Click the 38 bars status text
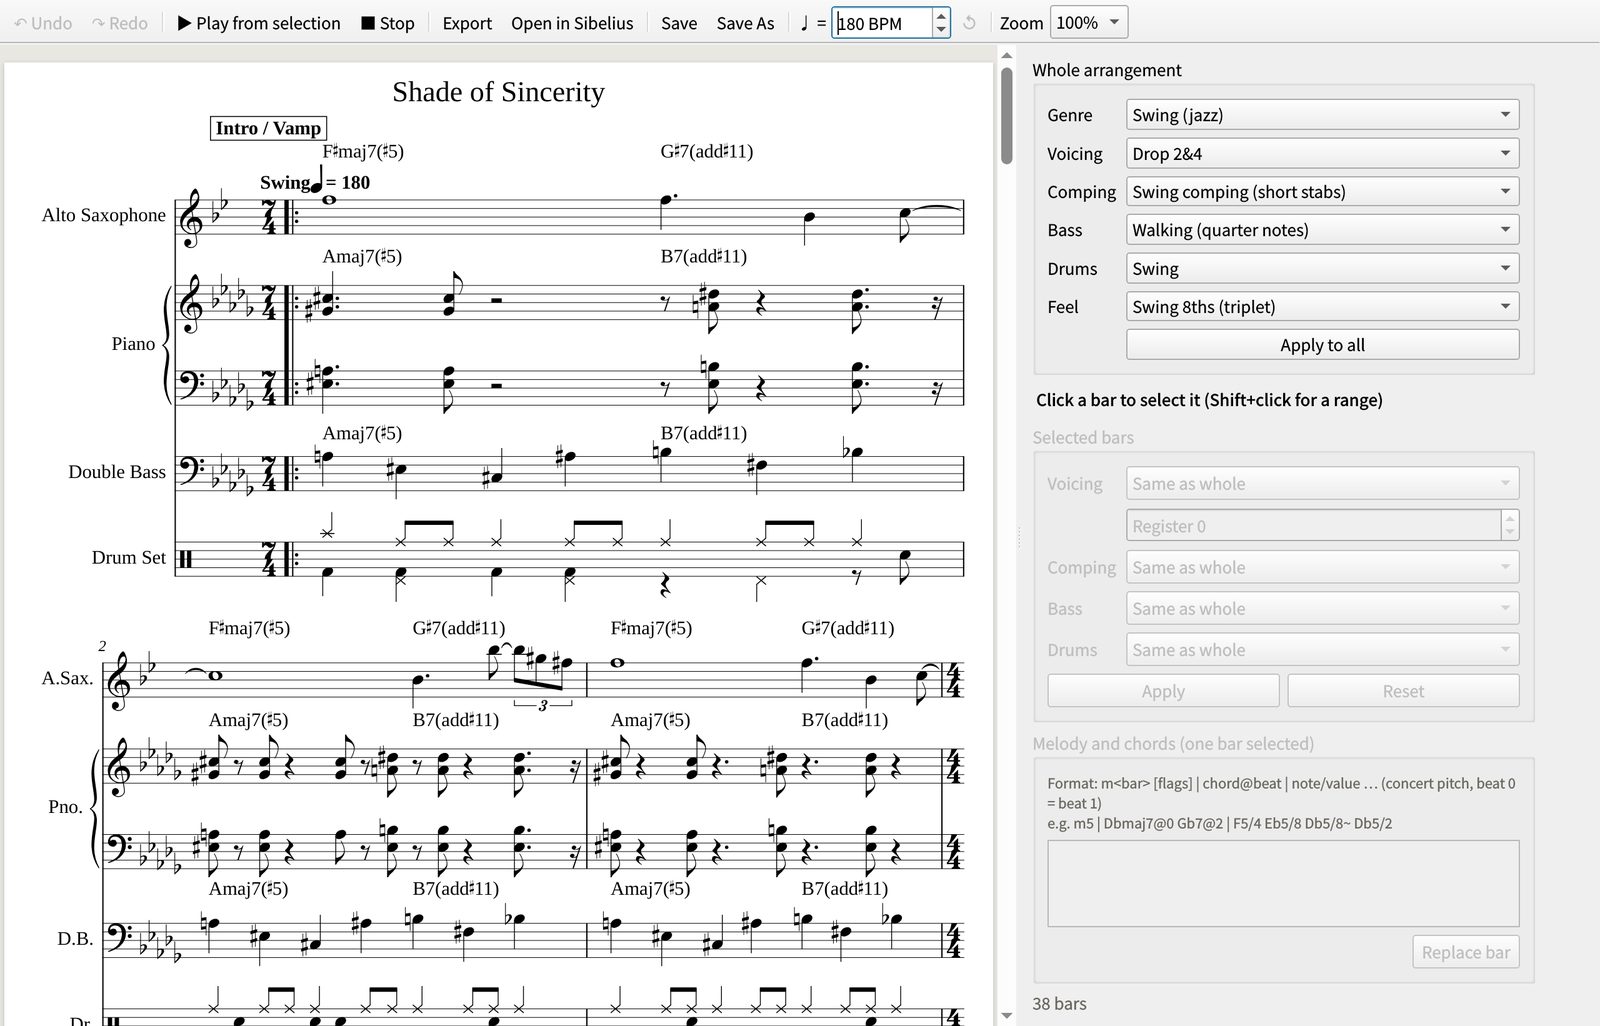 [1059, 1003]
